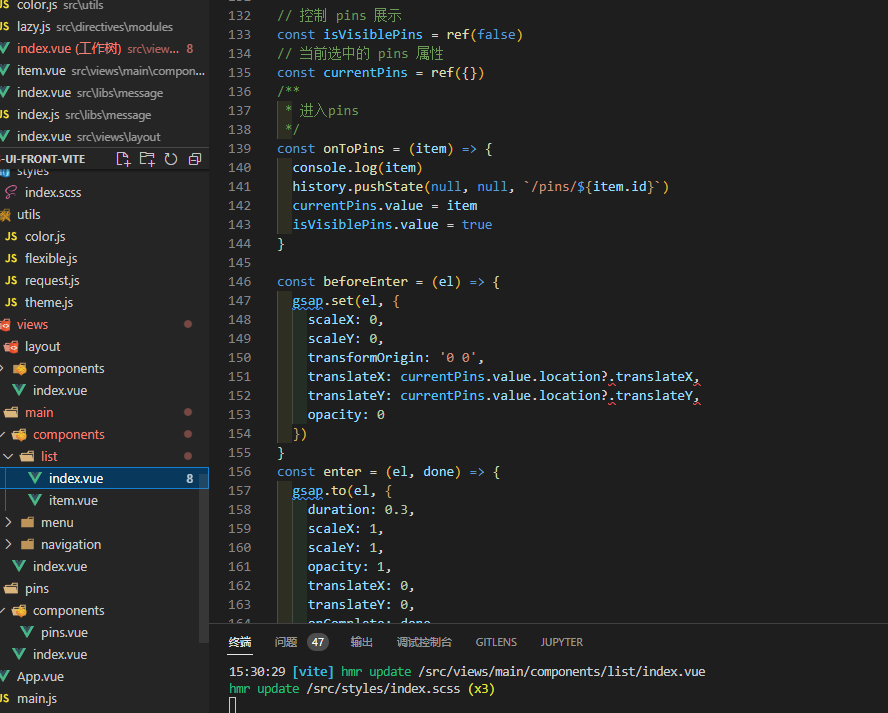Click the Vue icon beside App.vue
Screen dimensions: 888x713
tap(5, 676)
